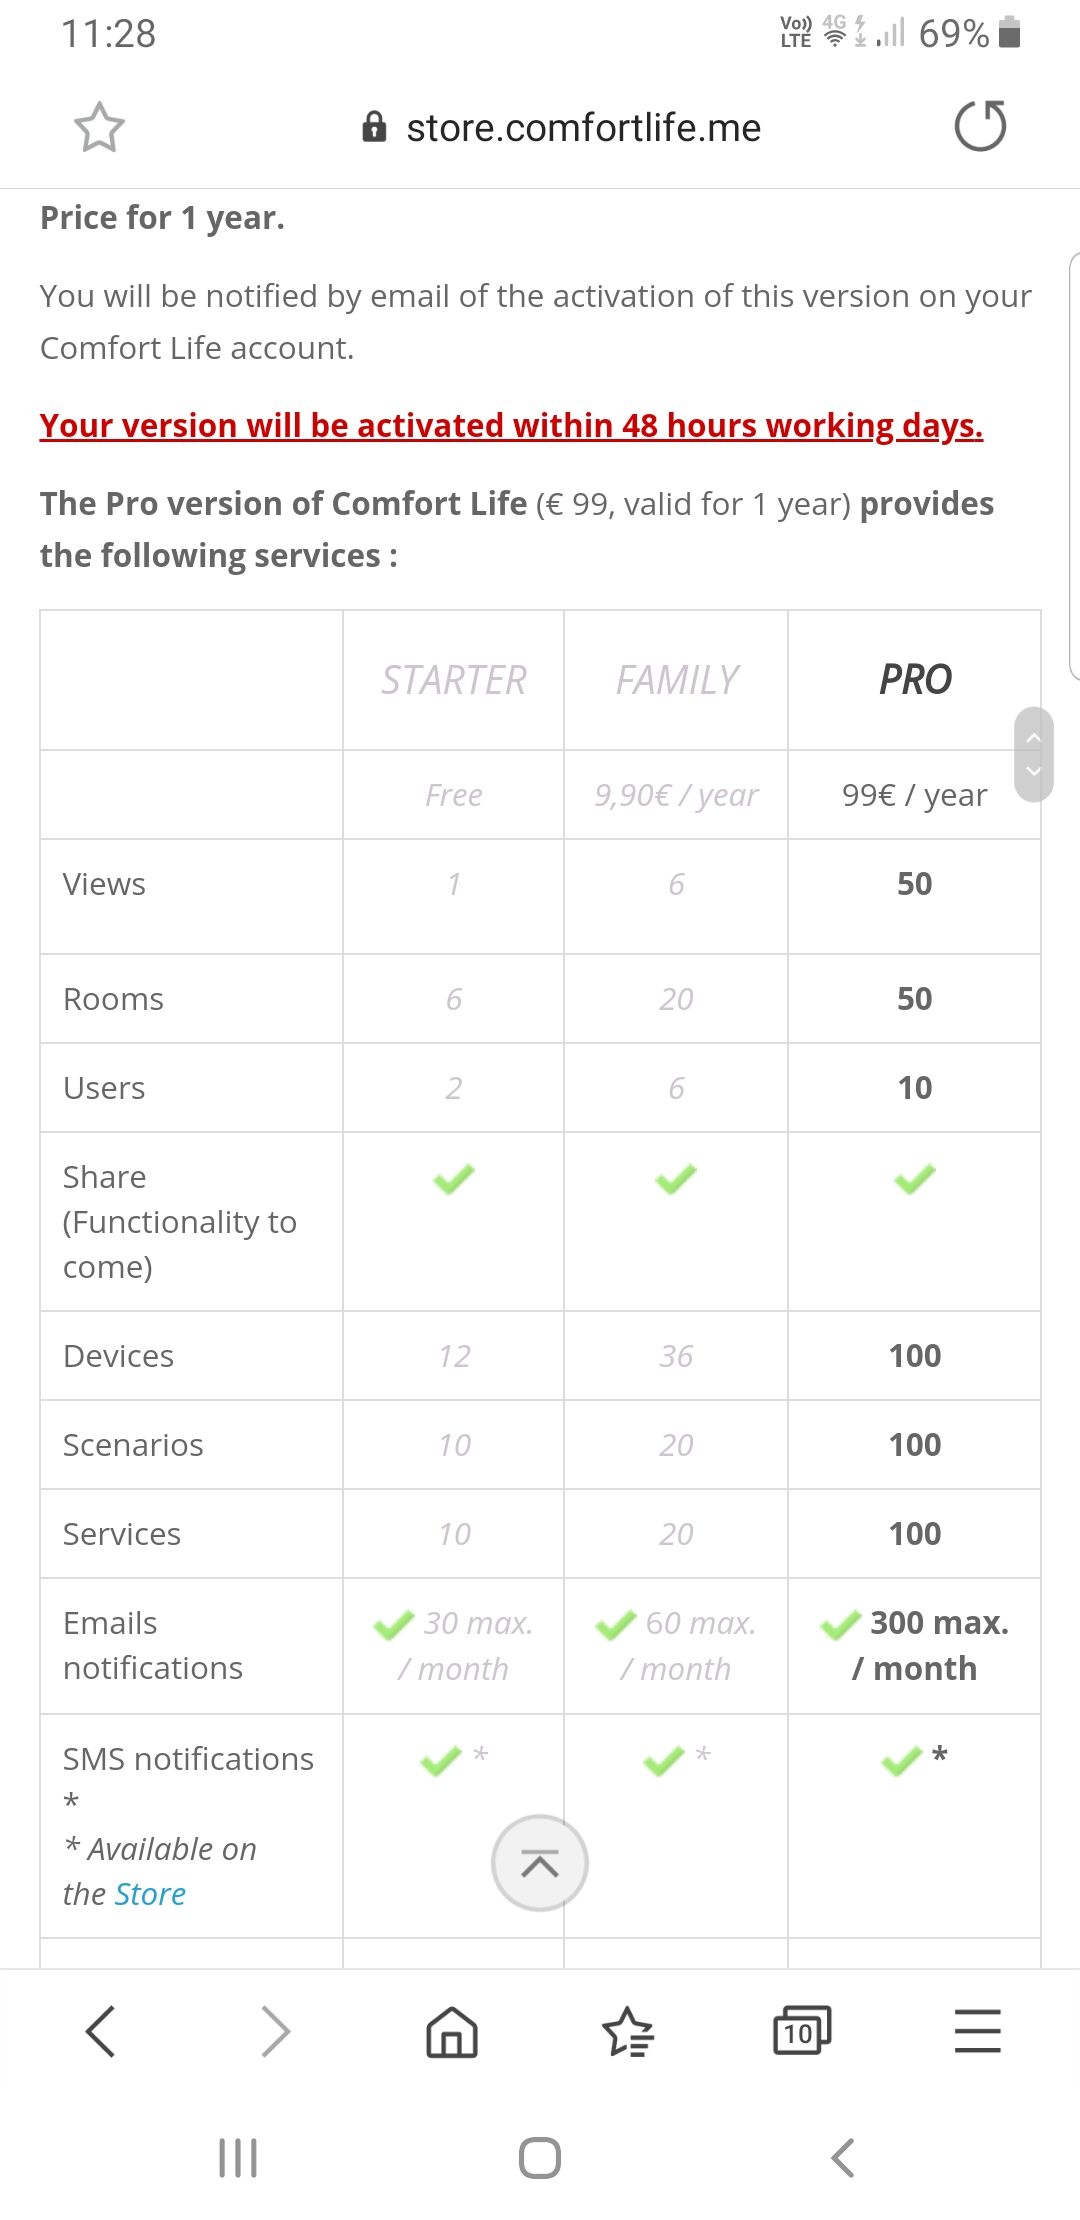Image resolution: width=1080 pixels, height=2220 pixels.
Task: Go forward with the browser forward arrow
Action: coord(275,2031)
